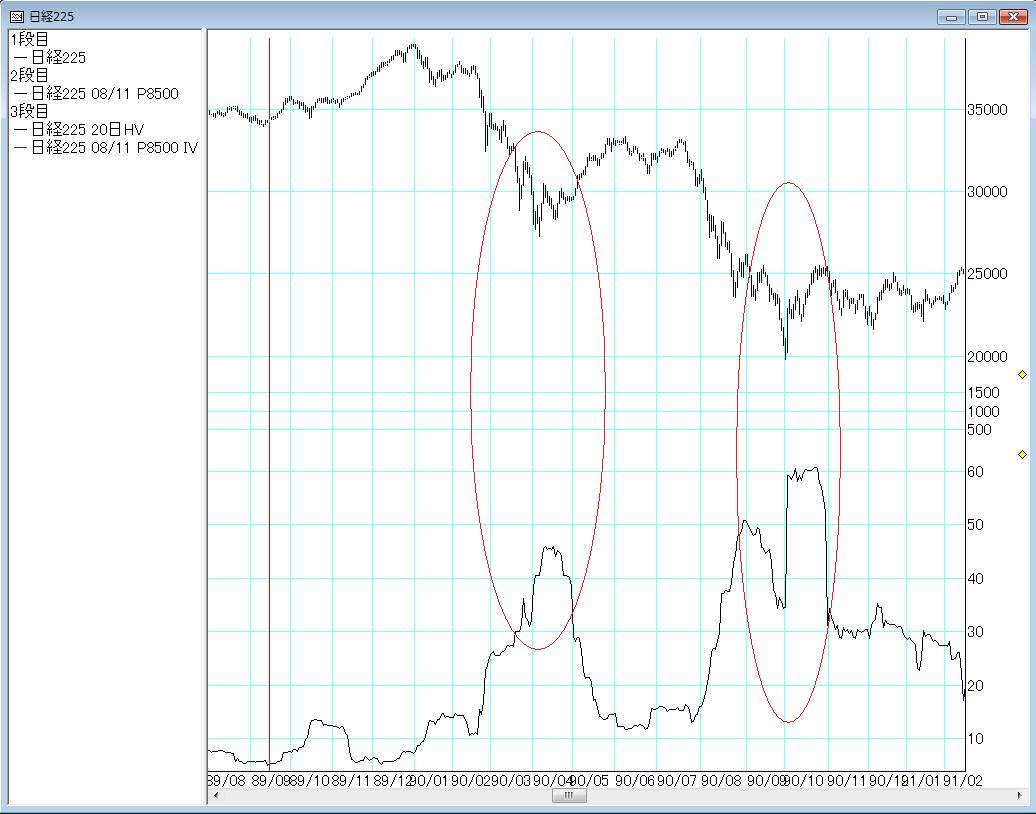Click the upper yellow diamond marker
This screenshot has width=1036, height=814.
coord(1022,374)
